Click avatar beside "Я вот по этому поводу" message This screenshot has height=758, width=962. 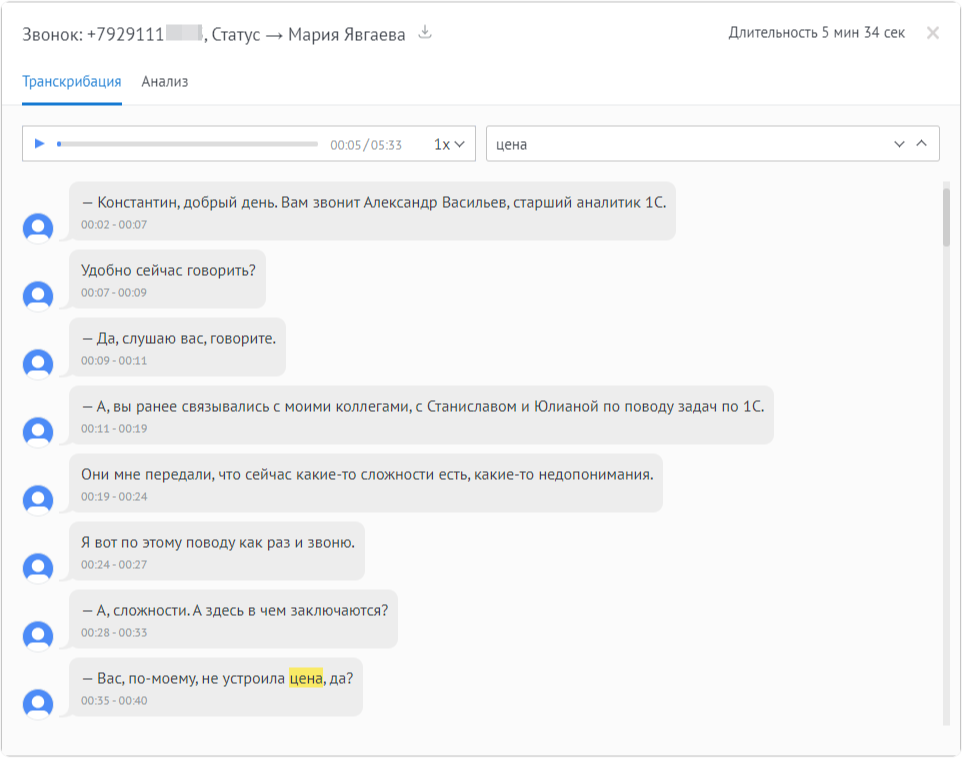[38, 569]
